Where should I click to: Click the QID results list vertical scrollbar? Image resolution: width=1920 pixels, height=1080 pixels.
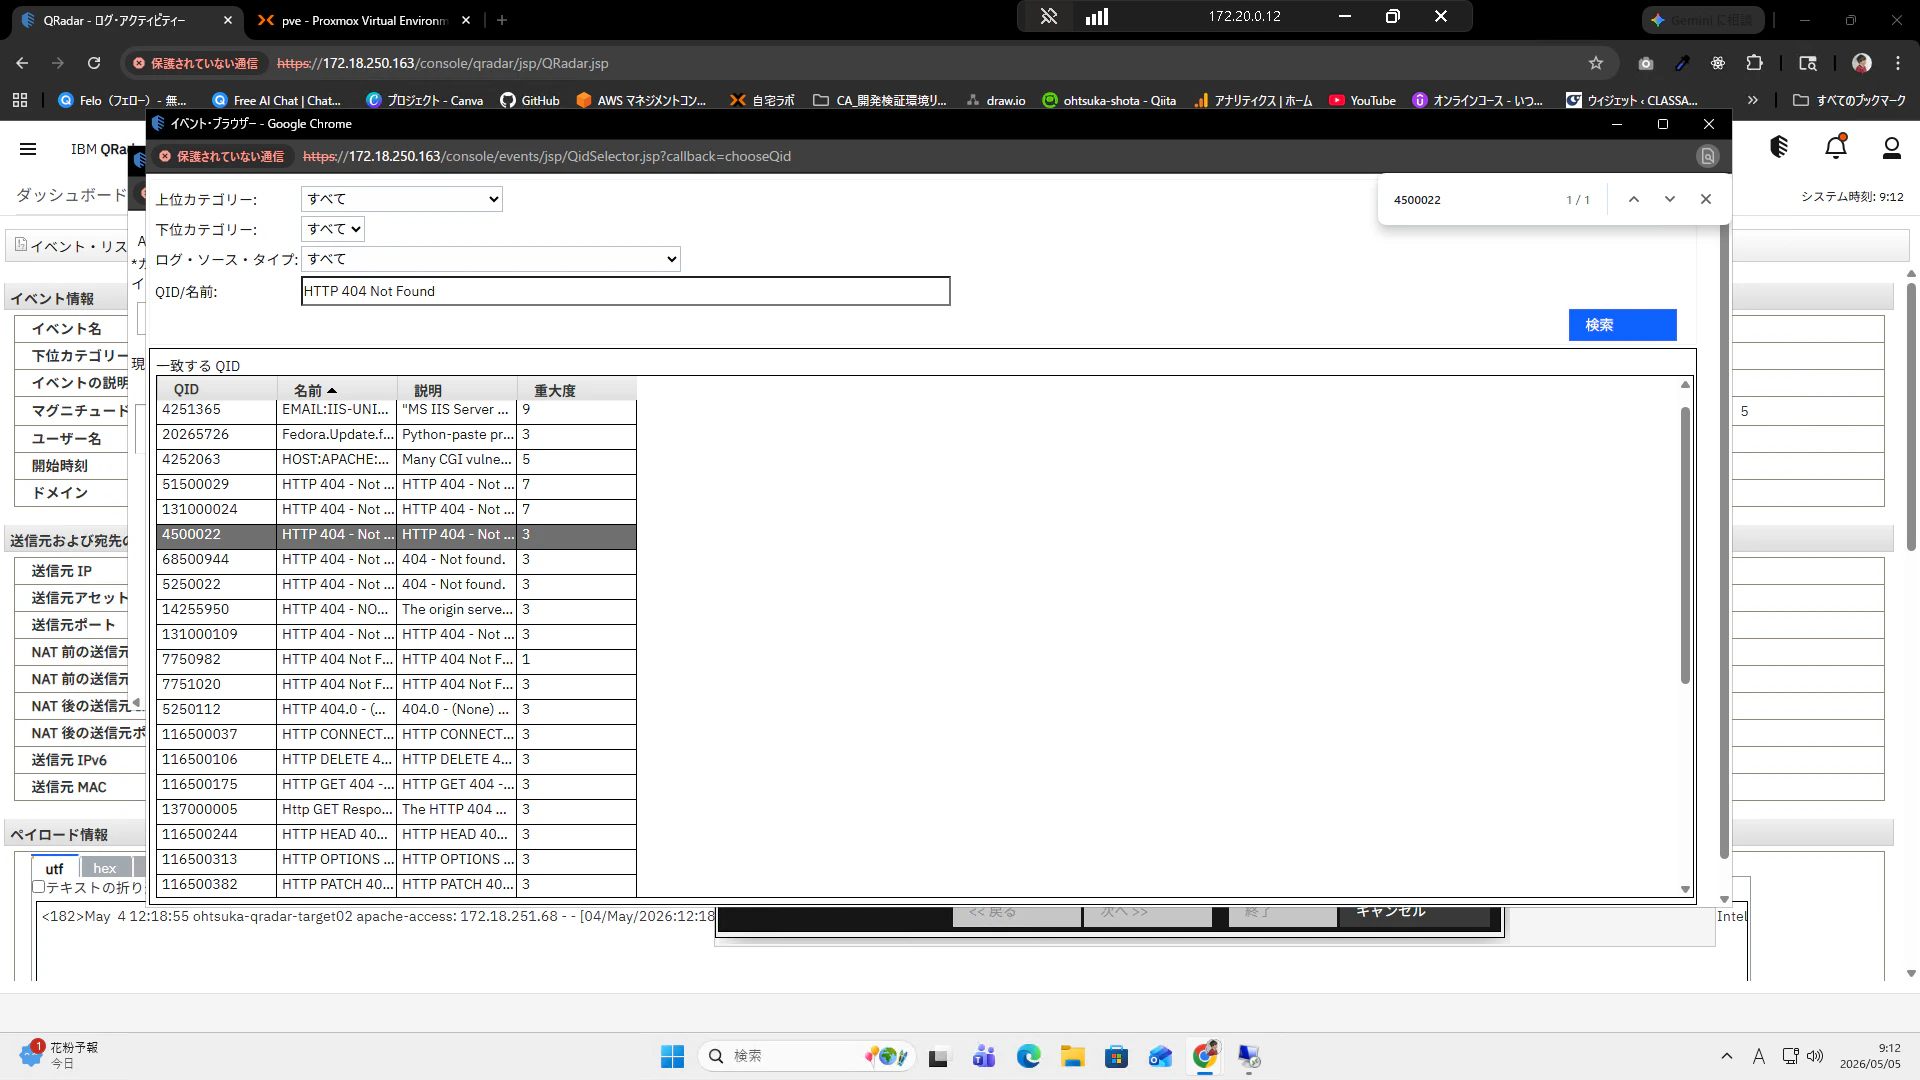pyautogui.click(x=1685, y=545)
